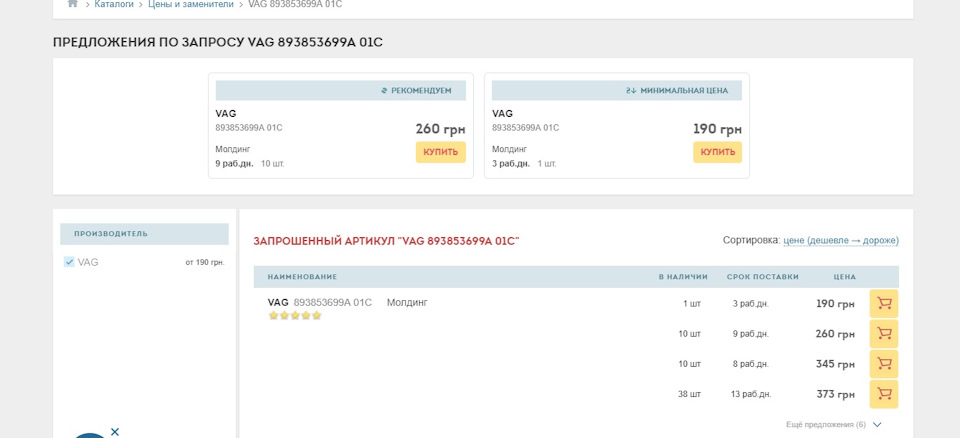Viewport: 960px width, 438px height.
Task: Click the В наличии column header
Action: point(683,277)
